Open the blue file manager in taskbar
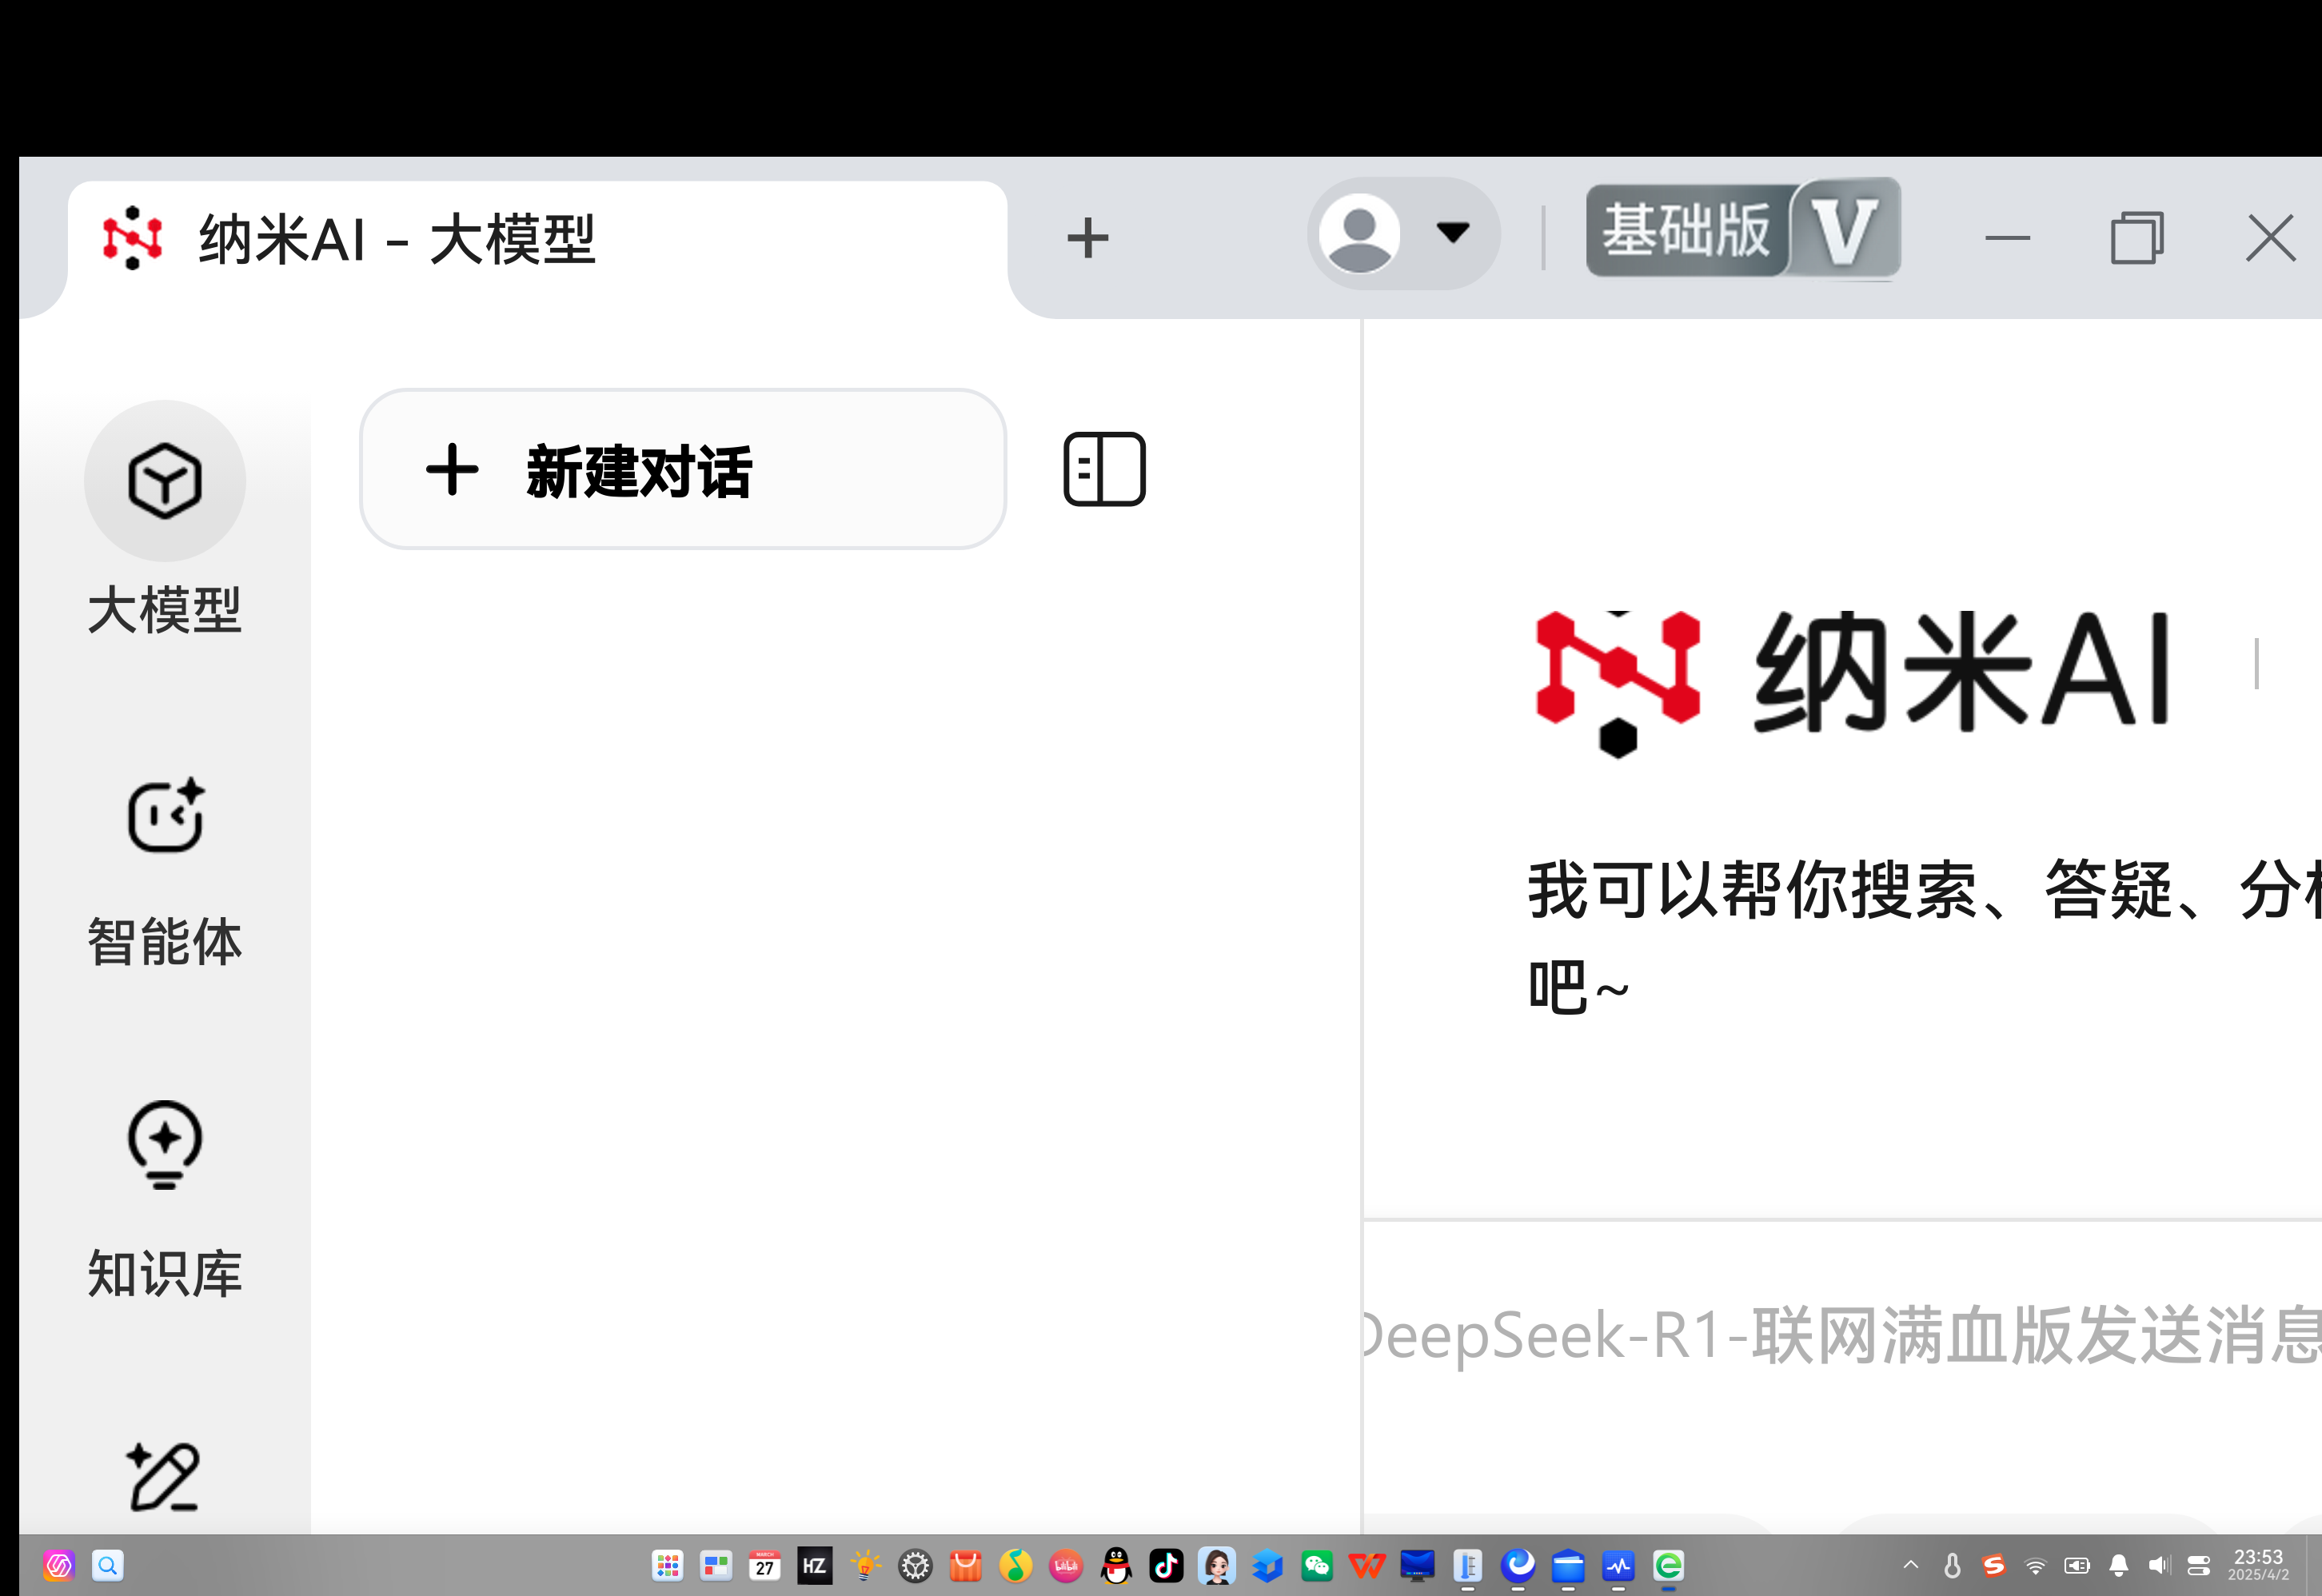 (x=1568, y=1565)
